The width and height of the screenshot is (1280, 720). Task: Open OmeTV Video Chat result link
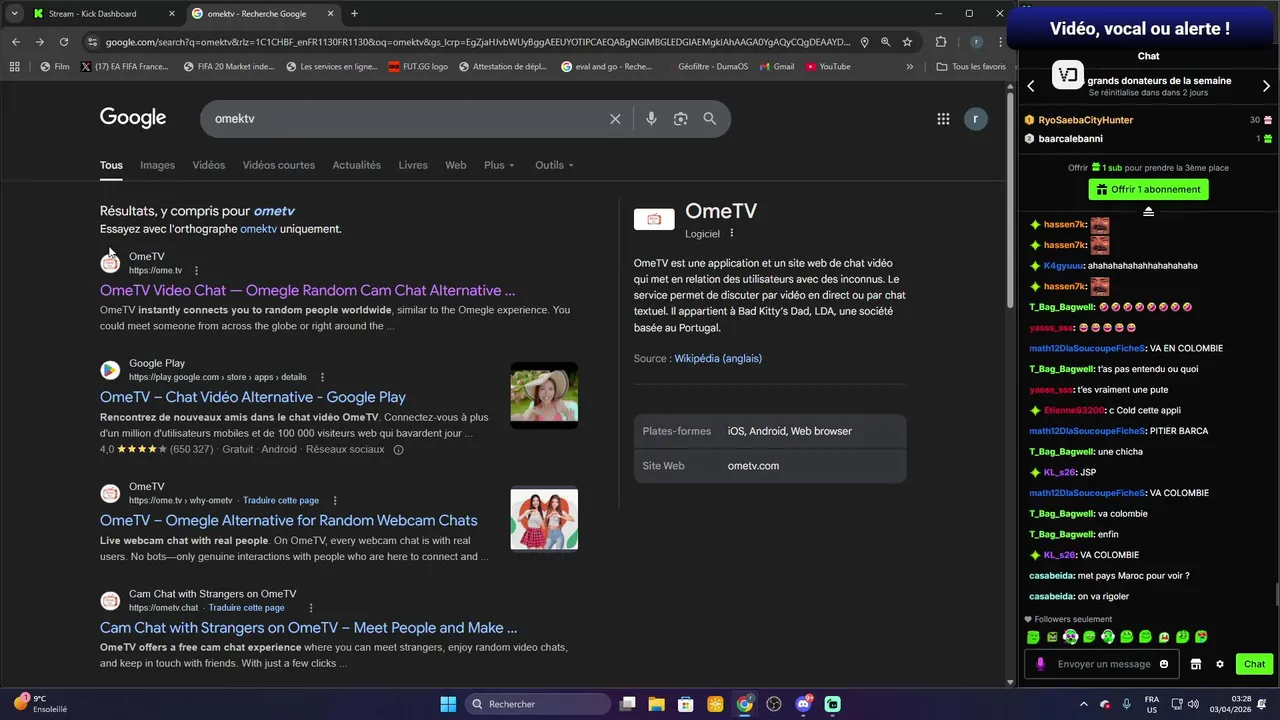pyautogui.click(x=307, y=291)
